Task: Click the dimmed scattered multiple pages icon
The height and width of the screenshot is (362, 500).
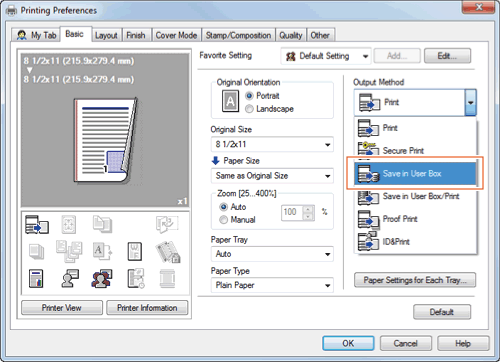Action: (x=69, y=251)
